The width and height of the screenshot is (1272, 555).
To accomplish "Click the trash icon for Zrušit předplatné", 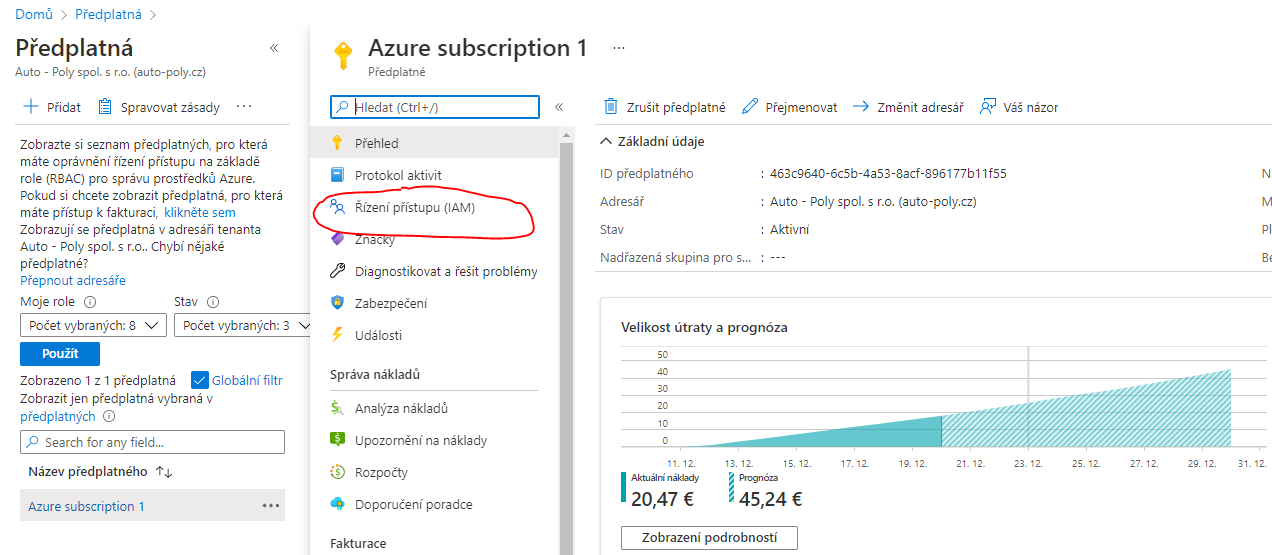I will (x=611, y=107).
